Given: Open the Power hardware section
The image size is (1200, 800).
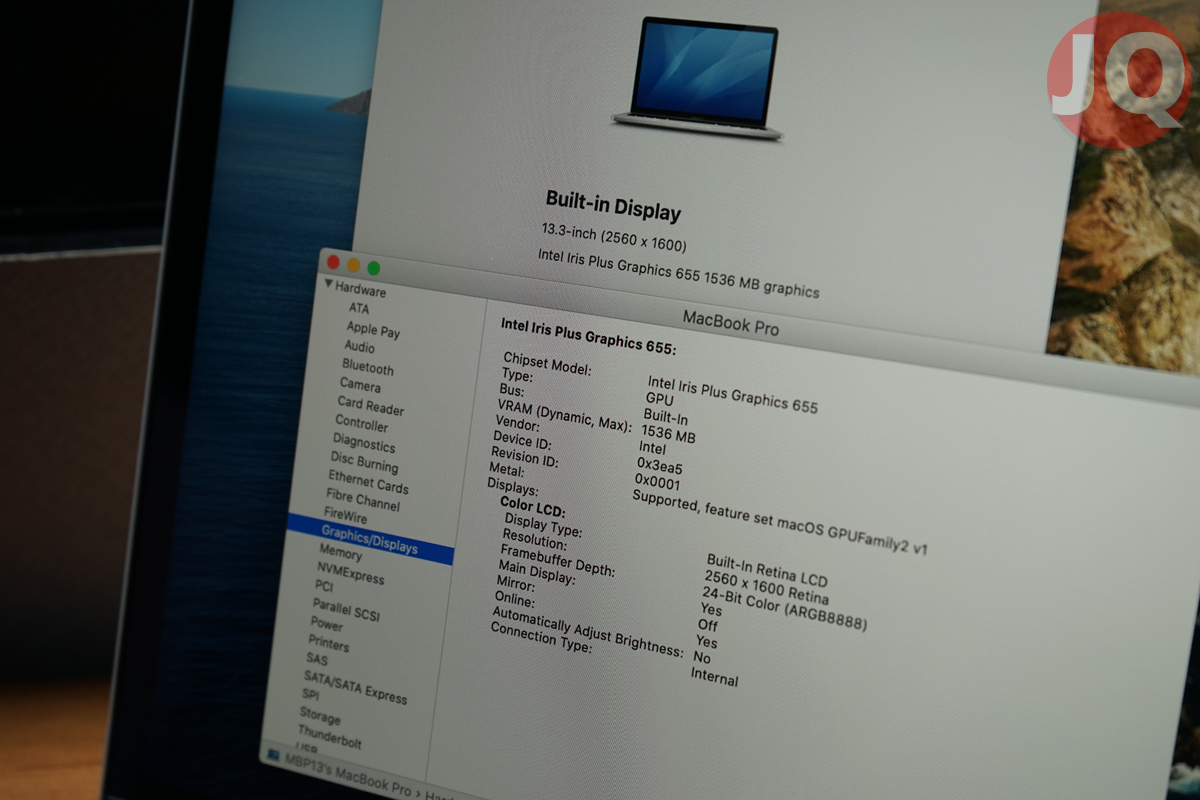Looking at the screenshot, I should click(x=326, y=624).
